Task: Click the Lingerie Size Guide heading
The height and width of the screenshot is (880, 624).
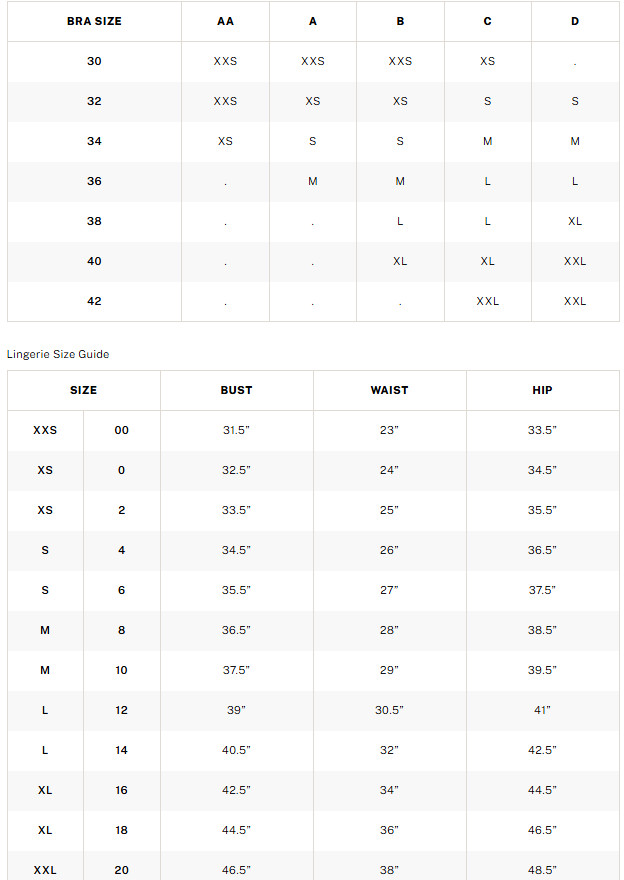Action: pos(58,354)
